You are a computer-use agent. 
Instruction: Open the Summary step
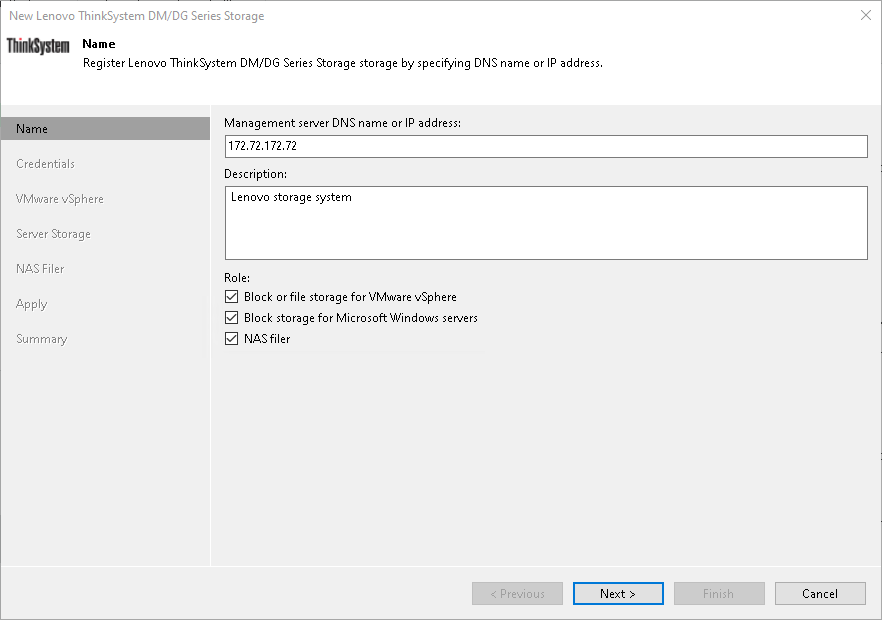pos(42,339)
